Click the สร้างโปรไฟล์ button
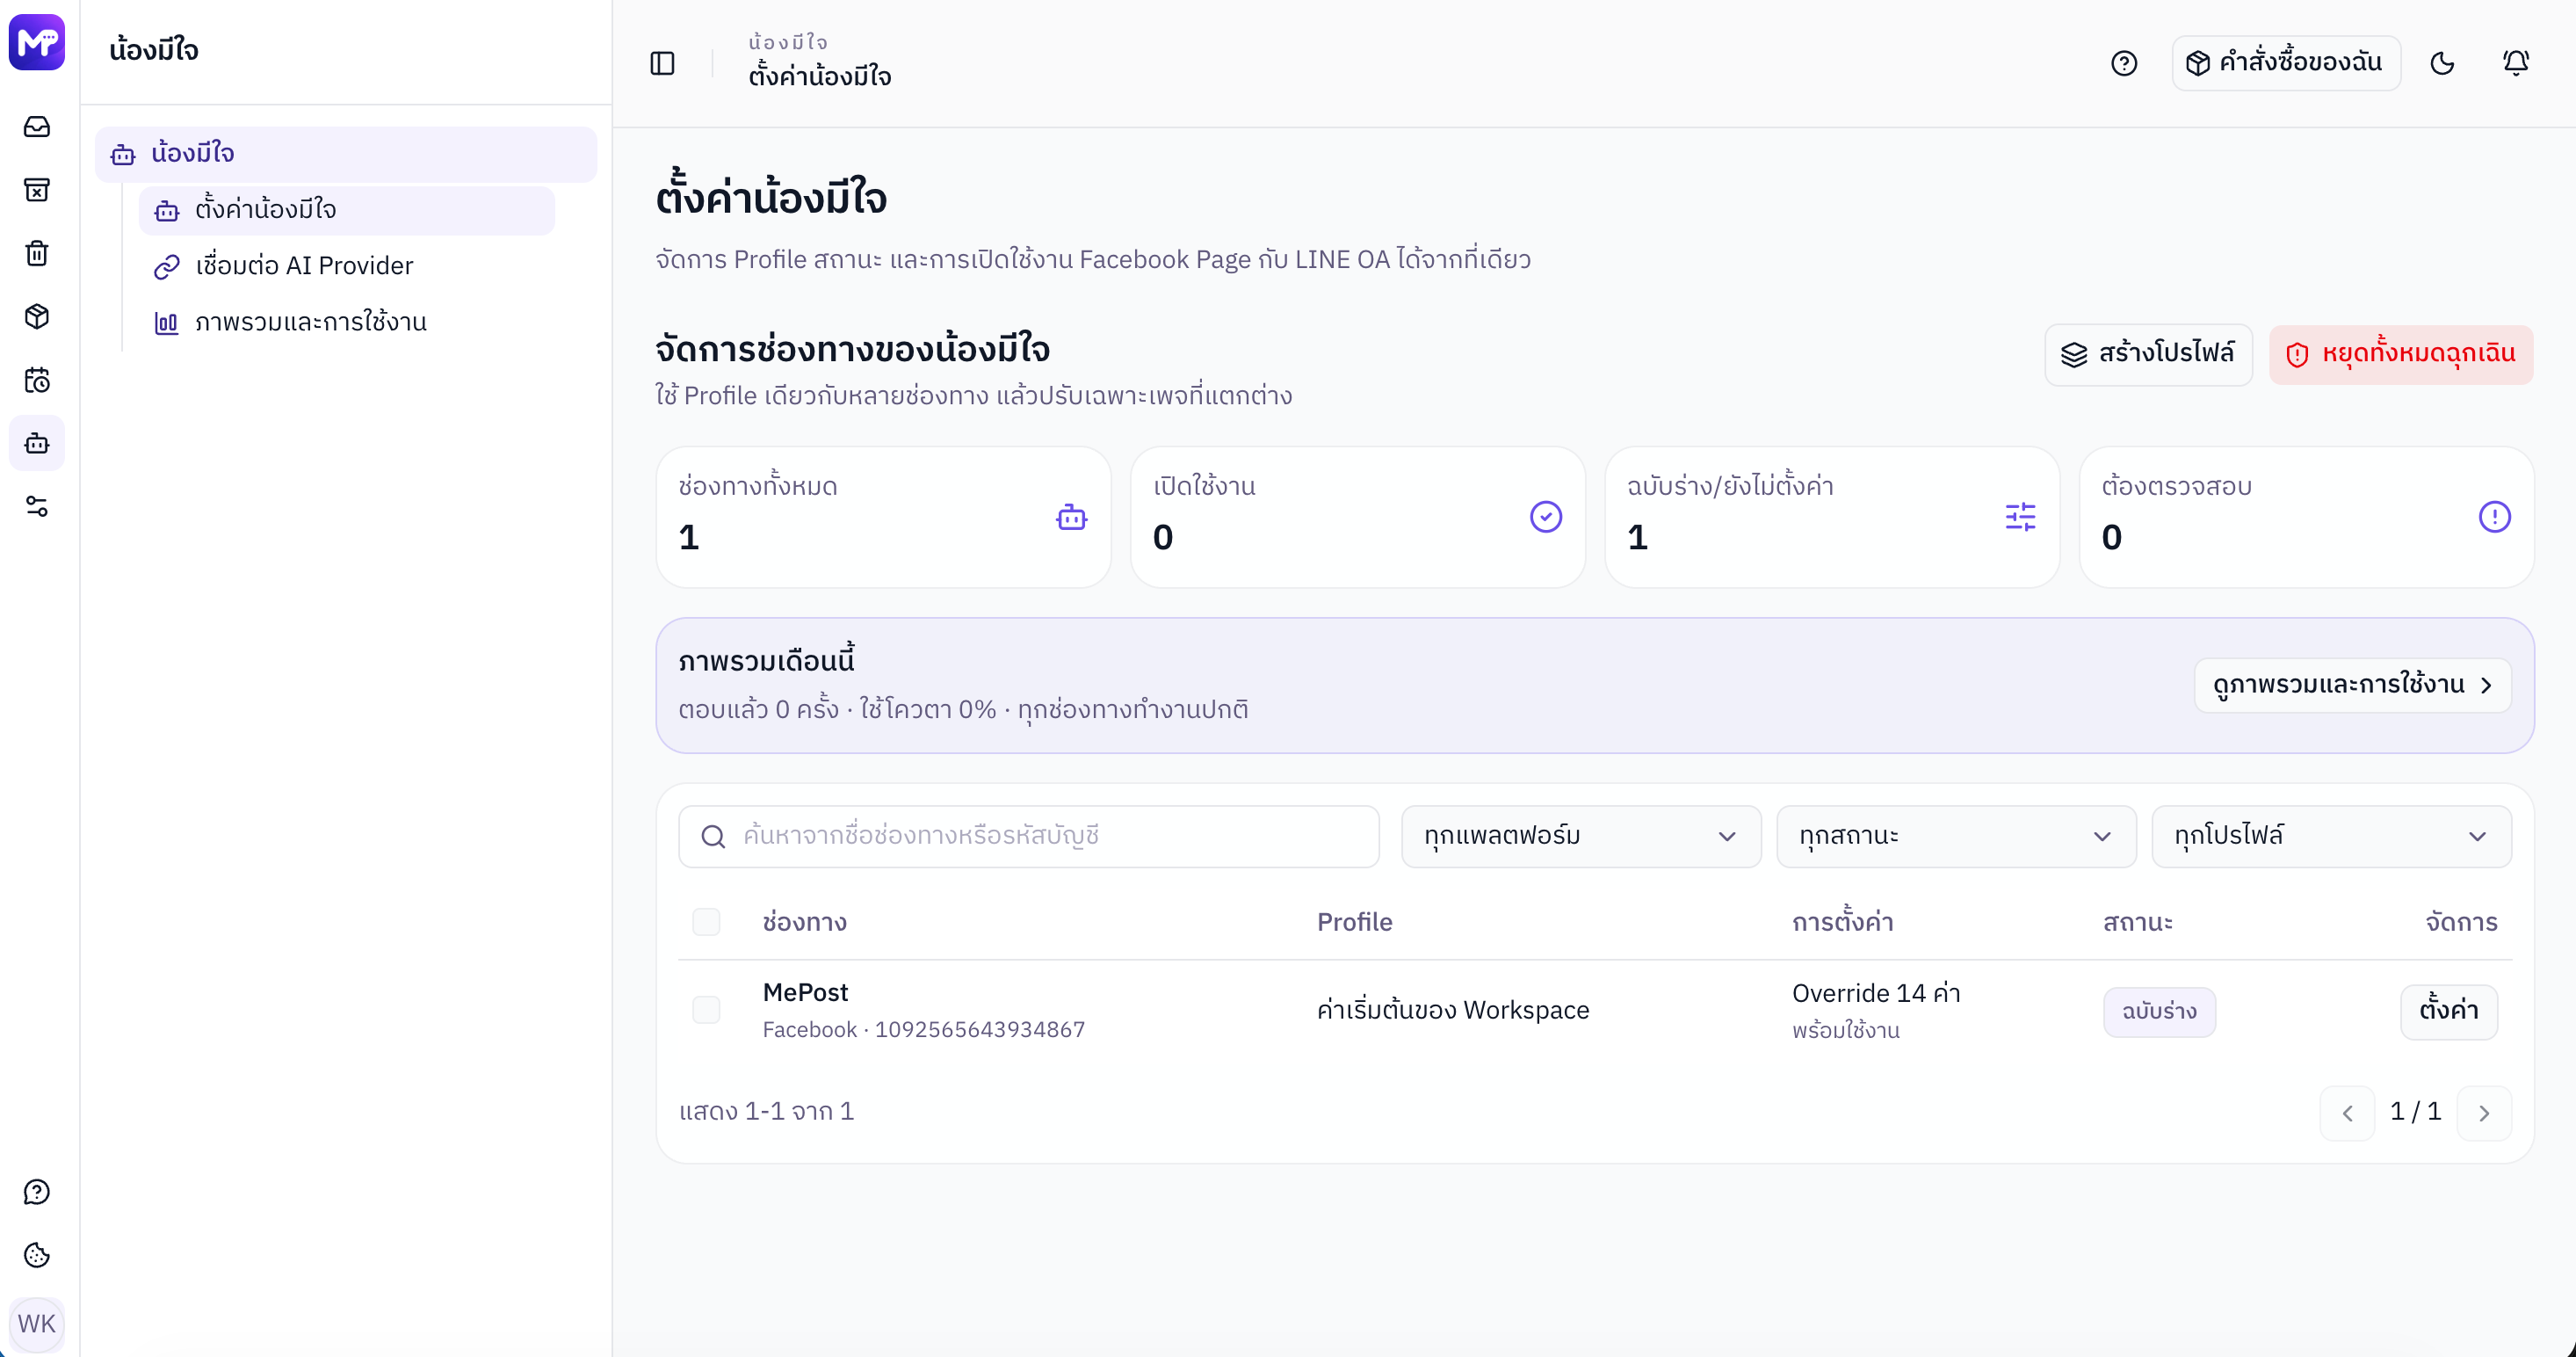The width and height of the screenshot is (2576, 1357). (x=2148, y=354)
